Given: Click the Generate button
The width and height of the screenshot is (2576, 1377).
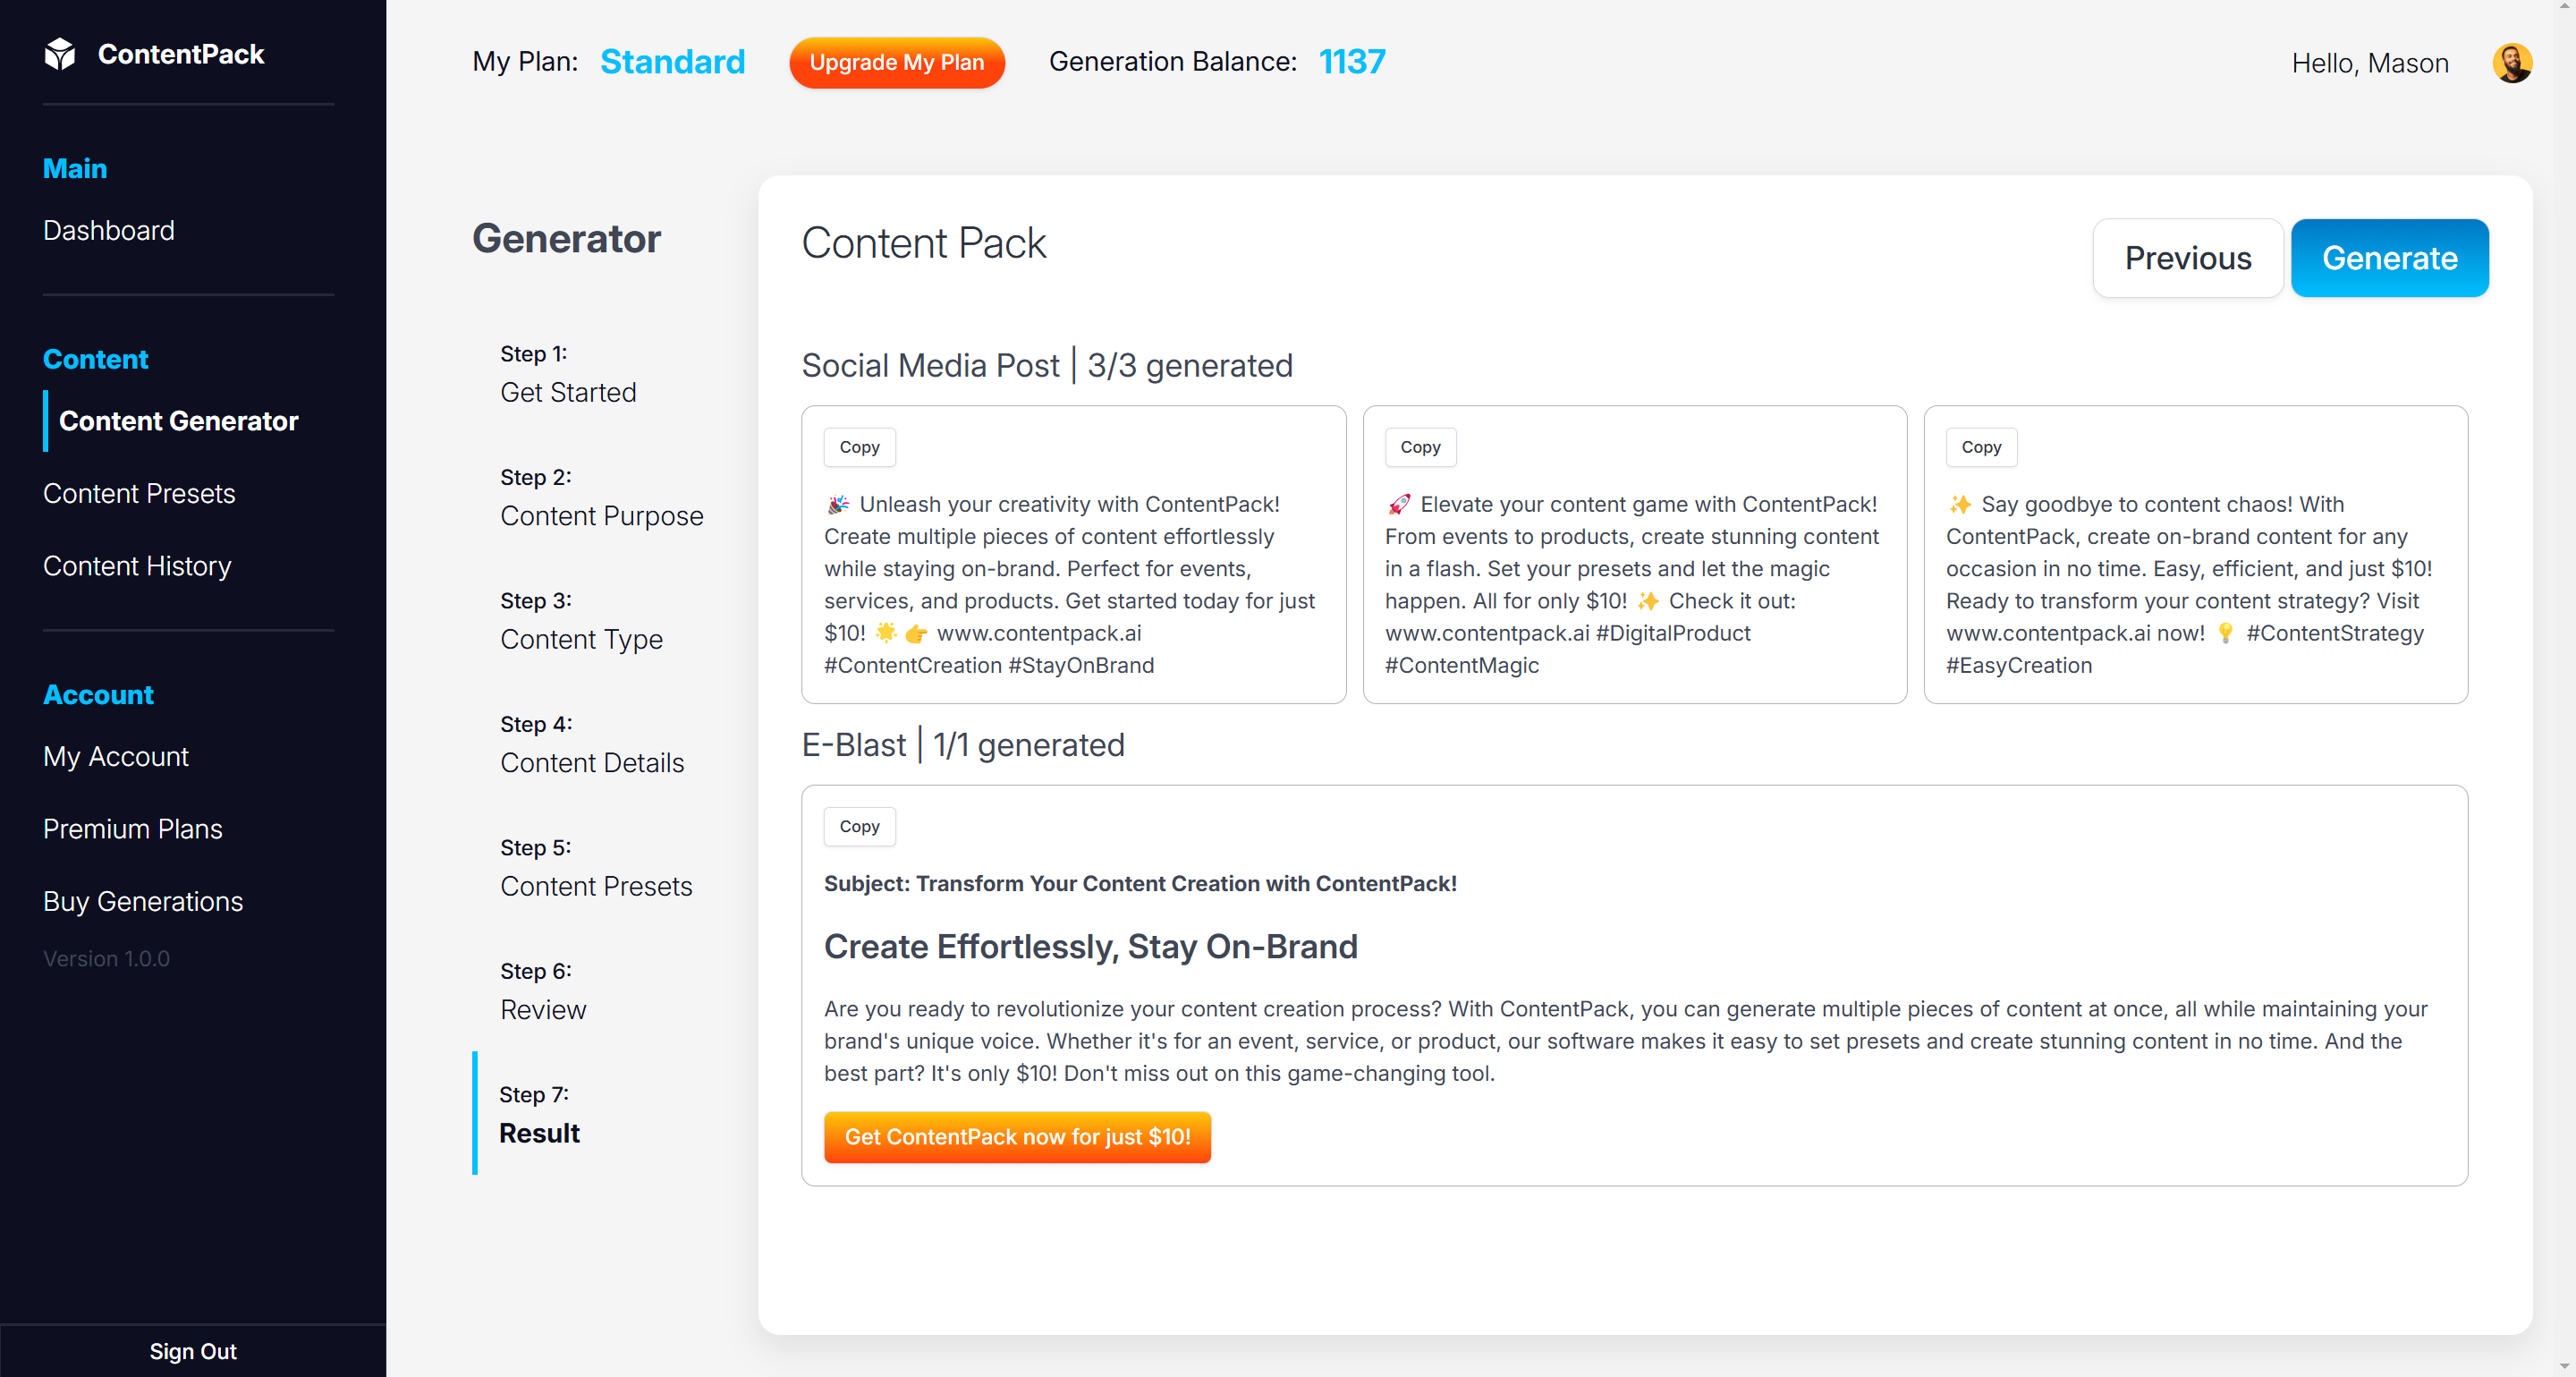Looking at the screenshot, I should [x=2388, y=258].
